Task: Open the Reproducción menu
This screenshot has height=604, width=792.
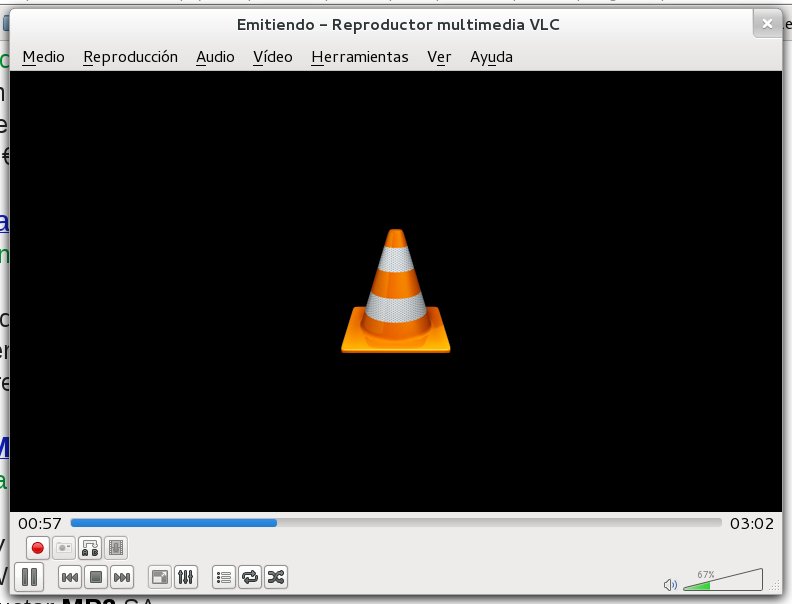Action: pos(130,57)
